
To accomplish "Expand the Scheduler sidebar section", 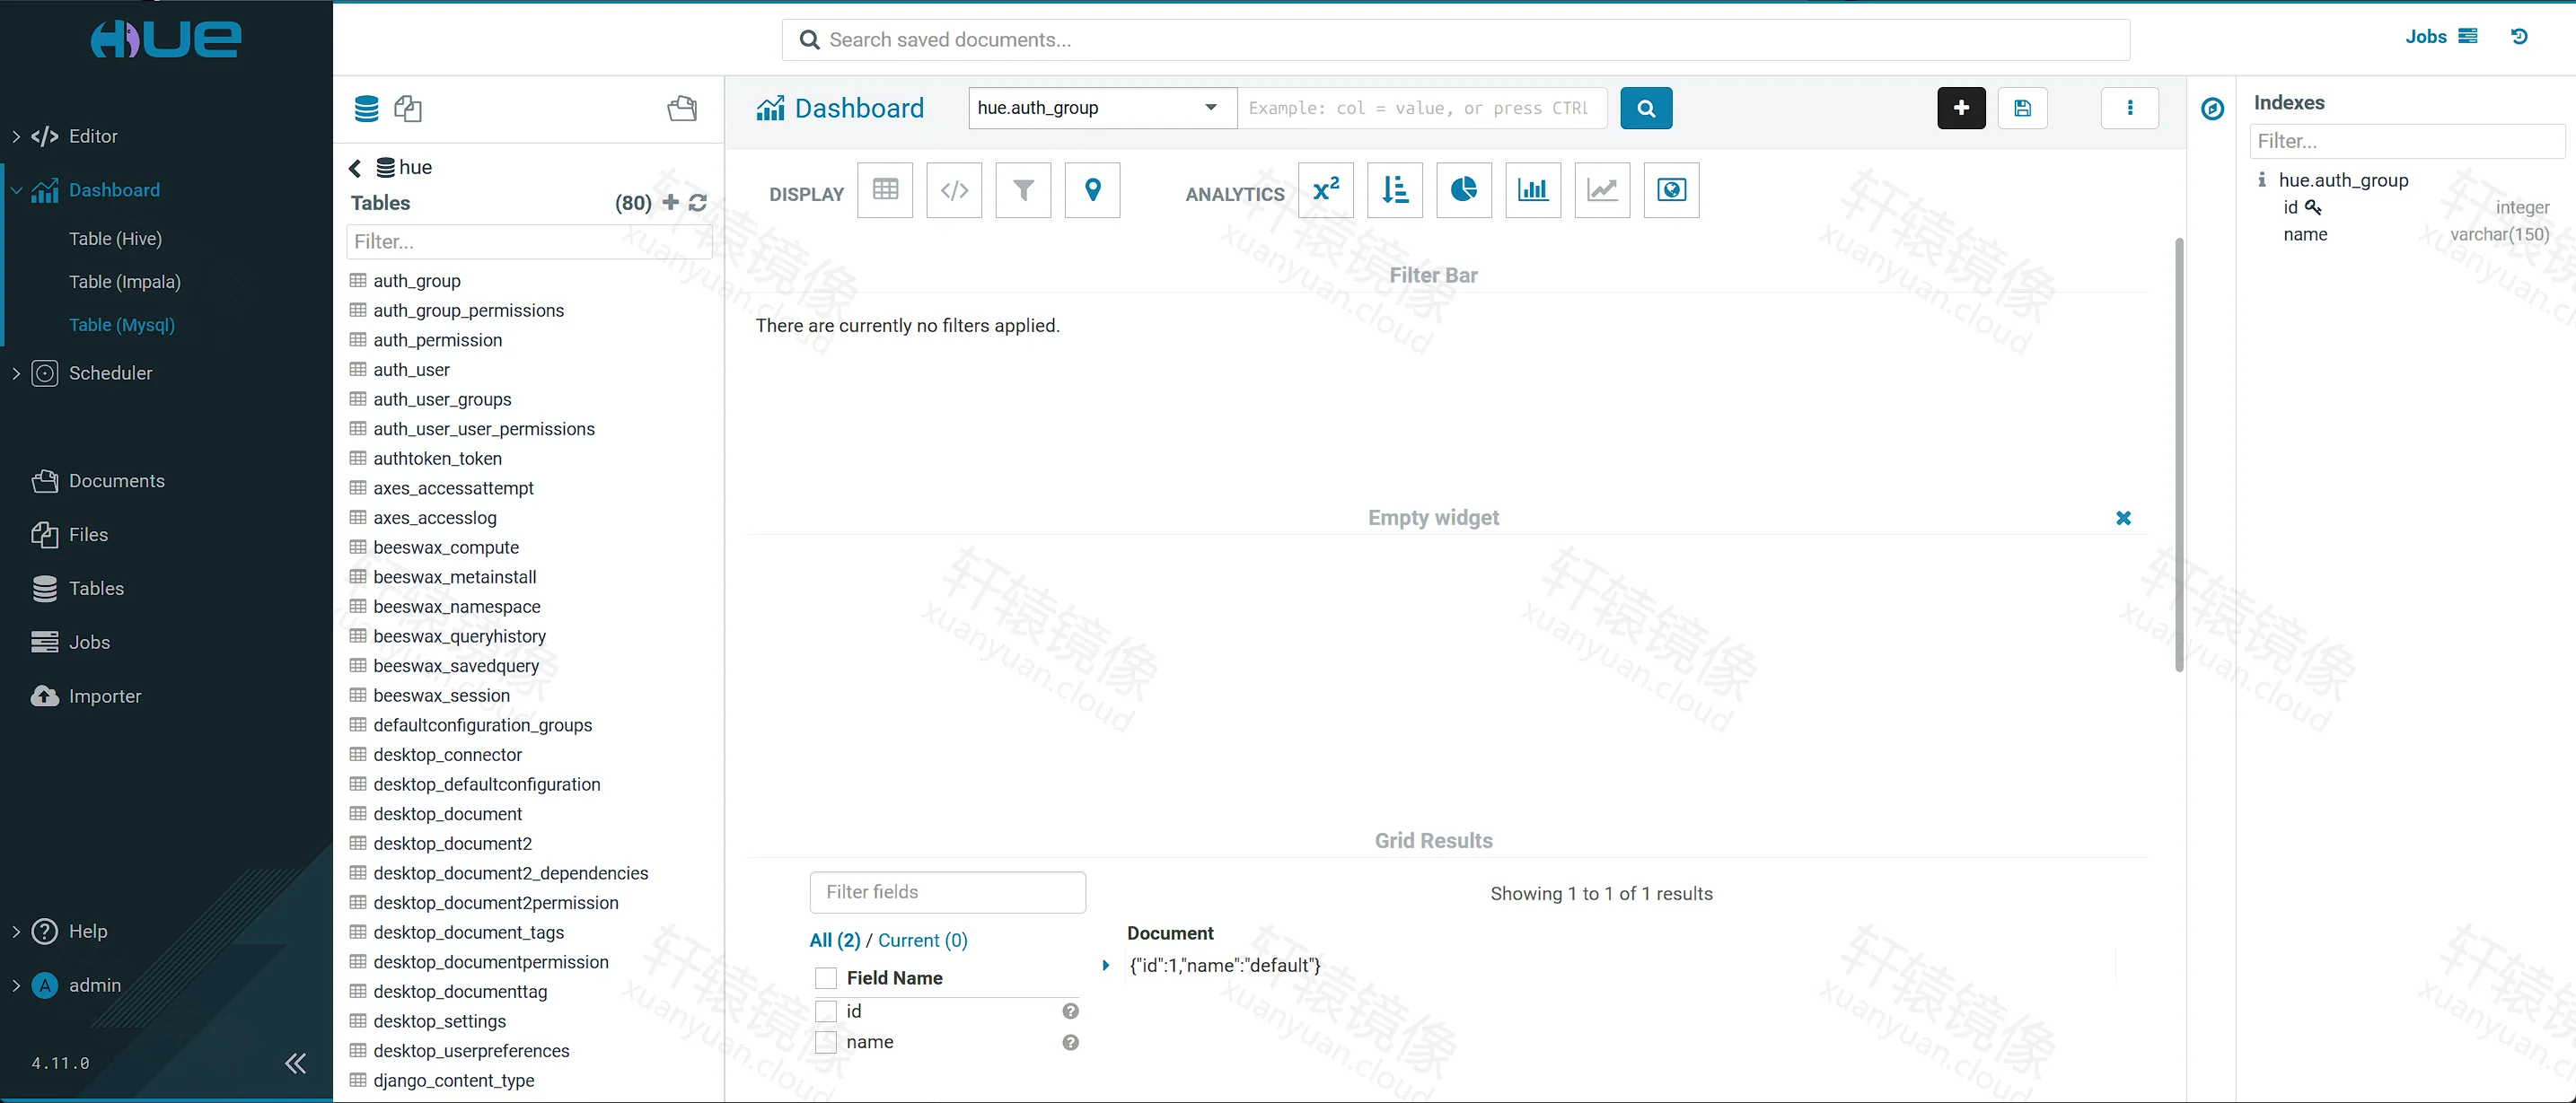I will [15, 373].
